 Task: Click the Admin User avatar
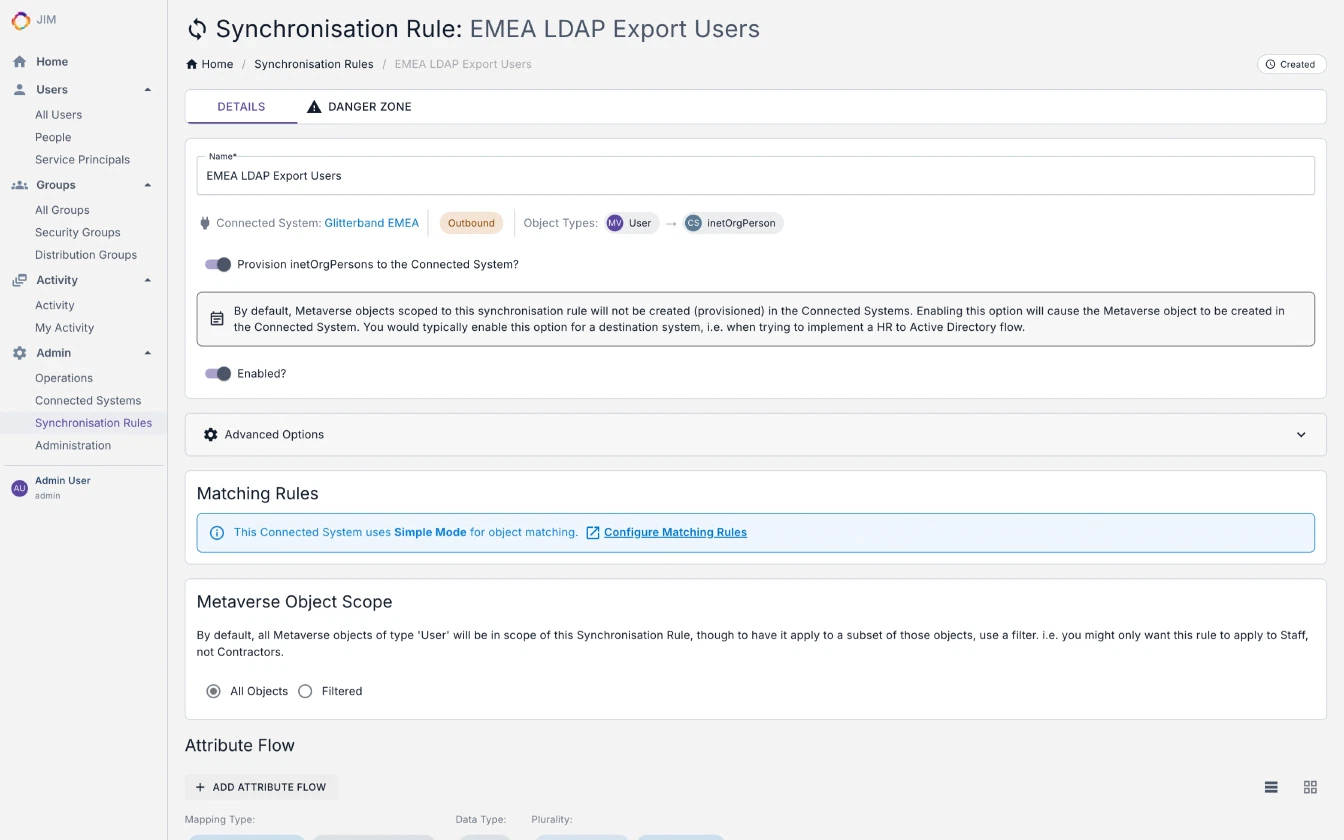coord(19,486)
